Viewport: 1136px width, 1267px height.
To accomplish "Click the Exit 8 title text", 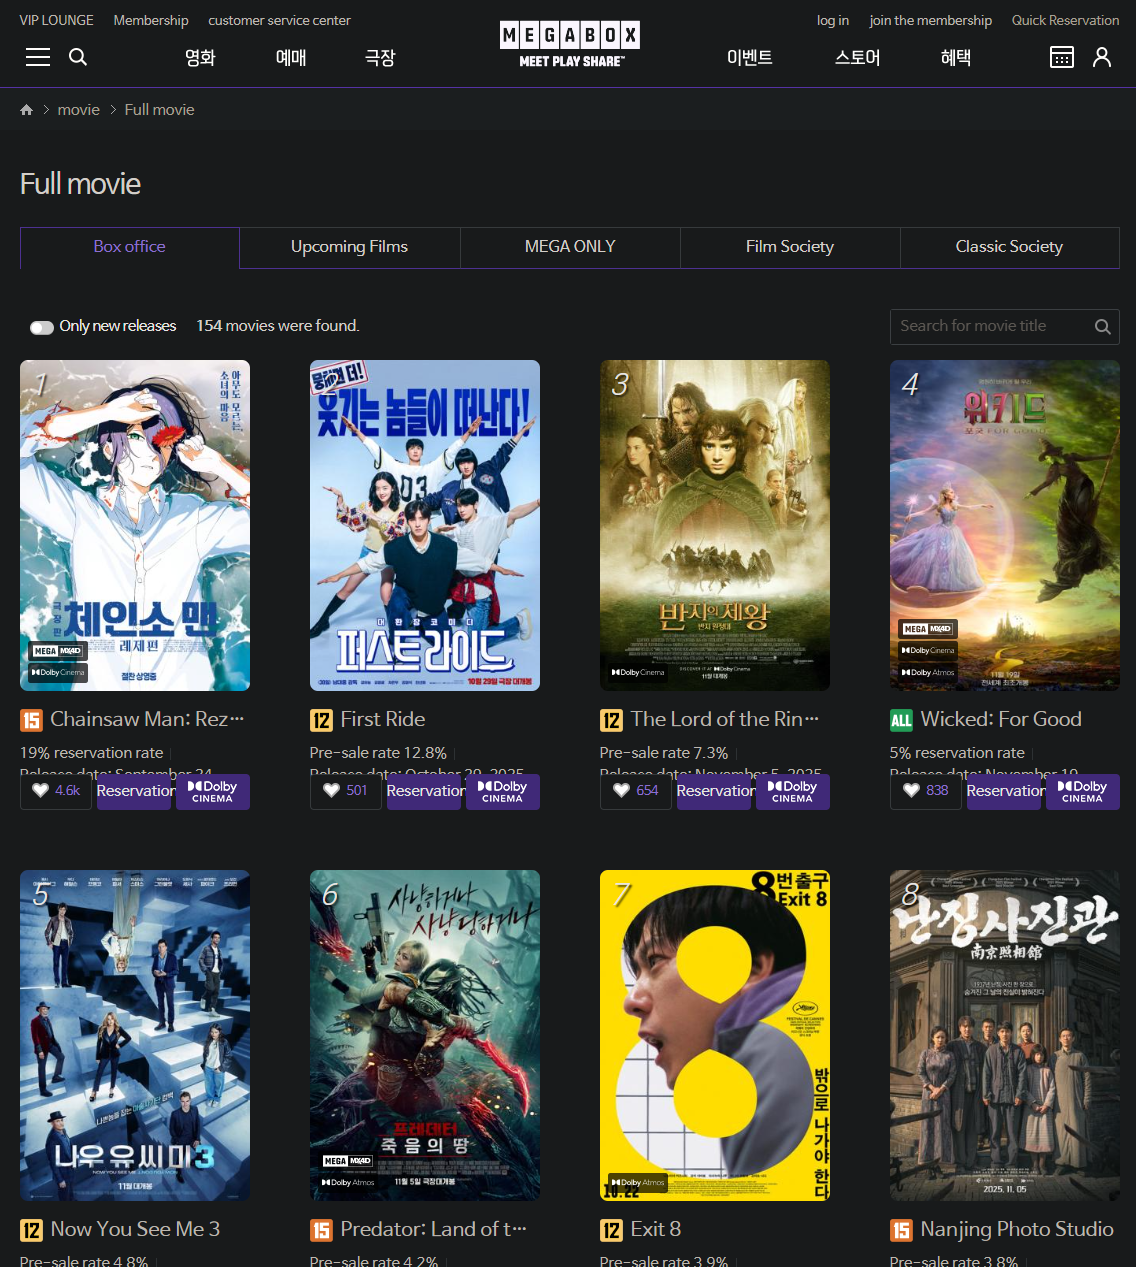I will 656,1229.
